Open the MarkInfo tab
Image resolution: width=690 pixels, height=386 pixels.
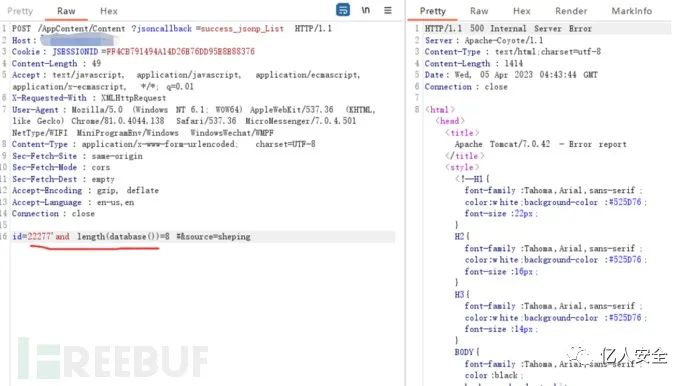631,11
